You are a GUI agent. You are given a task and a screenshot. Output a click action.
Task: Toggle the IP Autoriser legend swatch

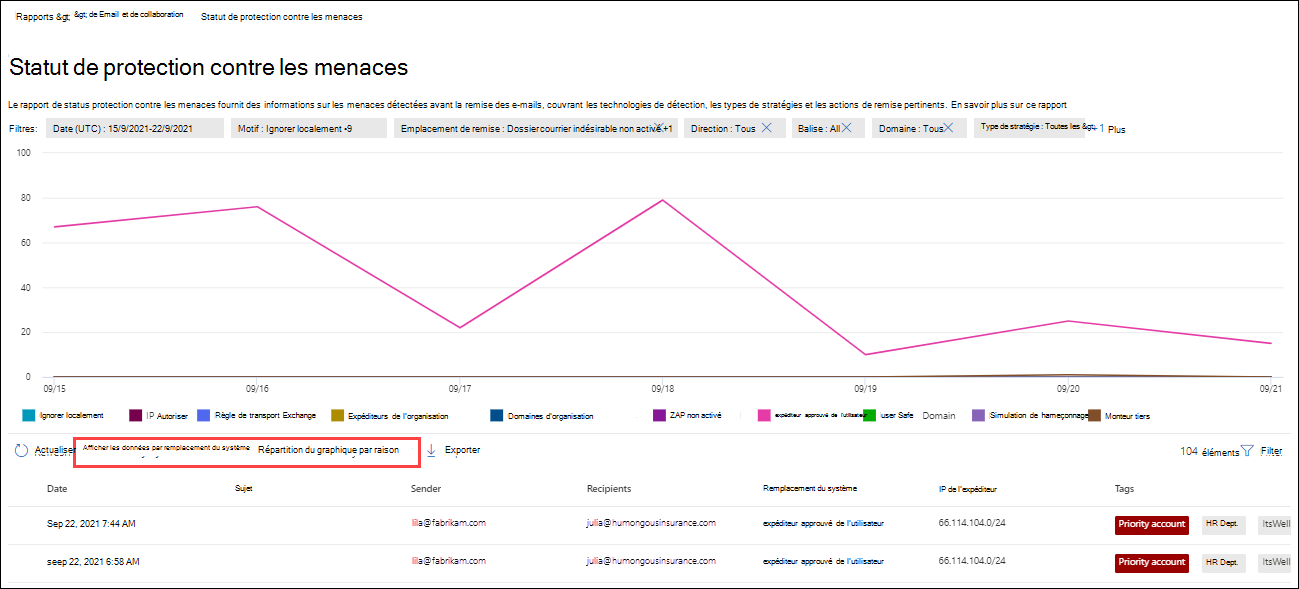tap(136, 415)
